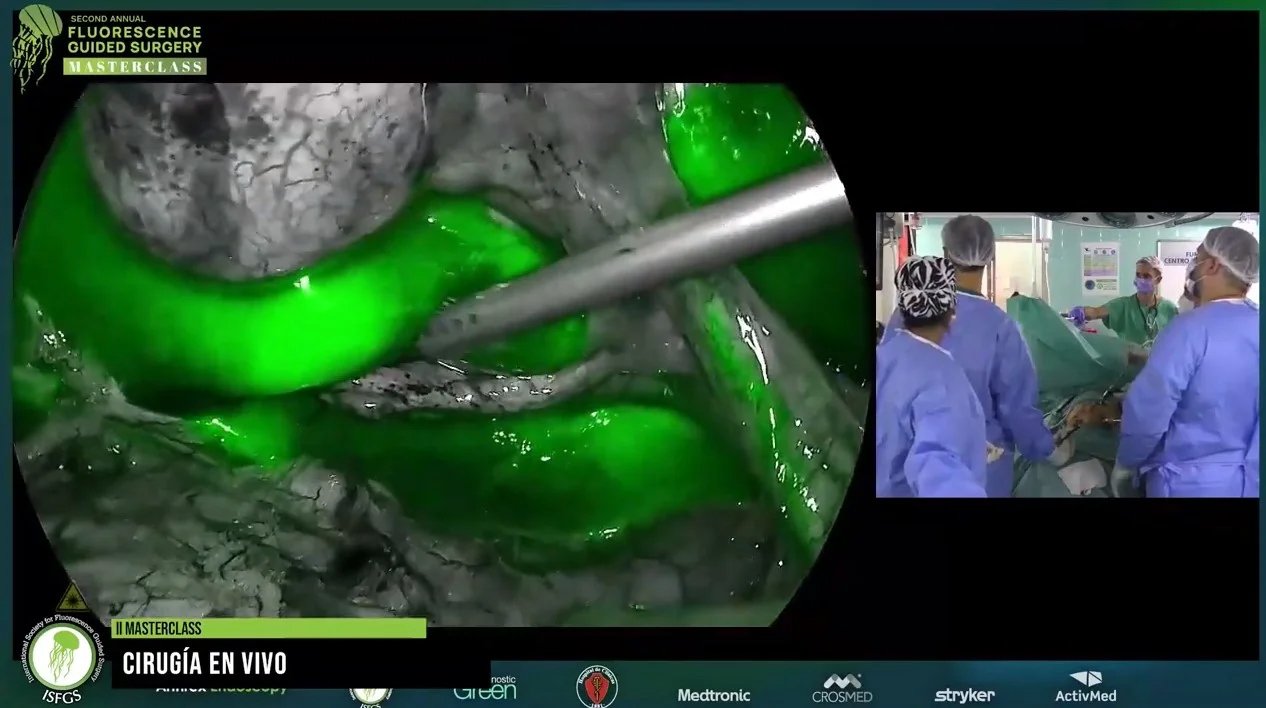Click the operating room camera feed
The image size is (1266, 708).
pyautogui.click(x=1066, y=355)
